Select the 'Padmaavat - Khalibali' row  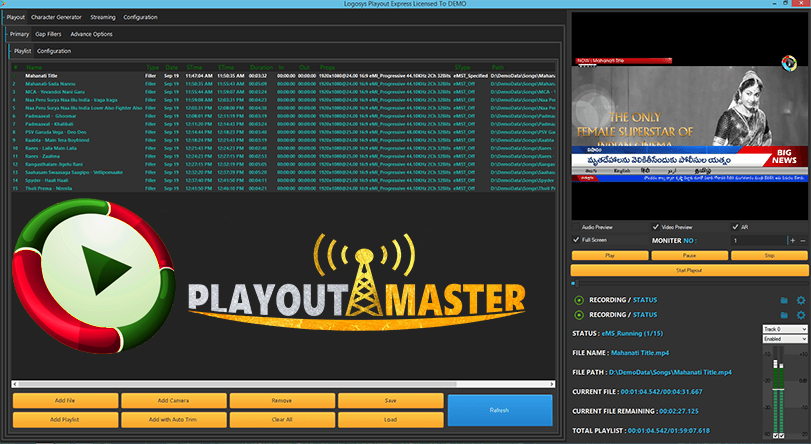tap(283, 124)
